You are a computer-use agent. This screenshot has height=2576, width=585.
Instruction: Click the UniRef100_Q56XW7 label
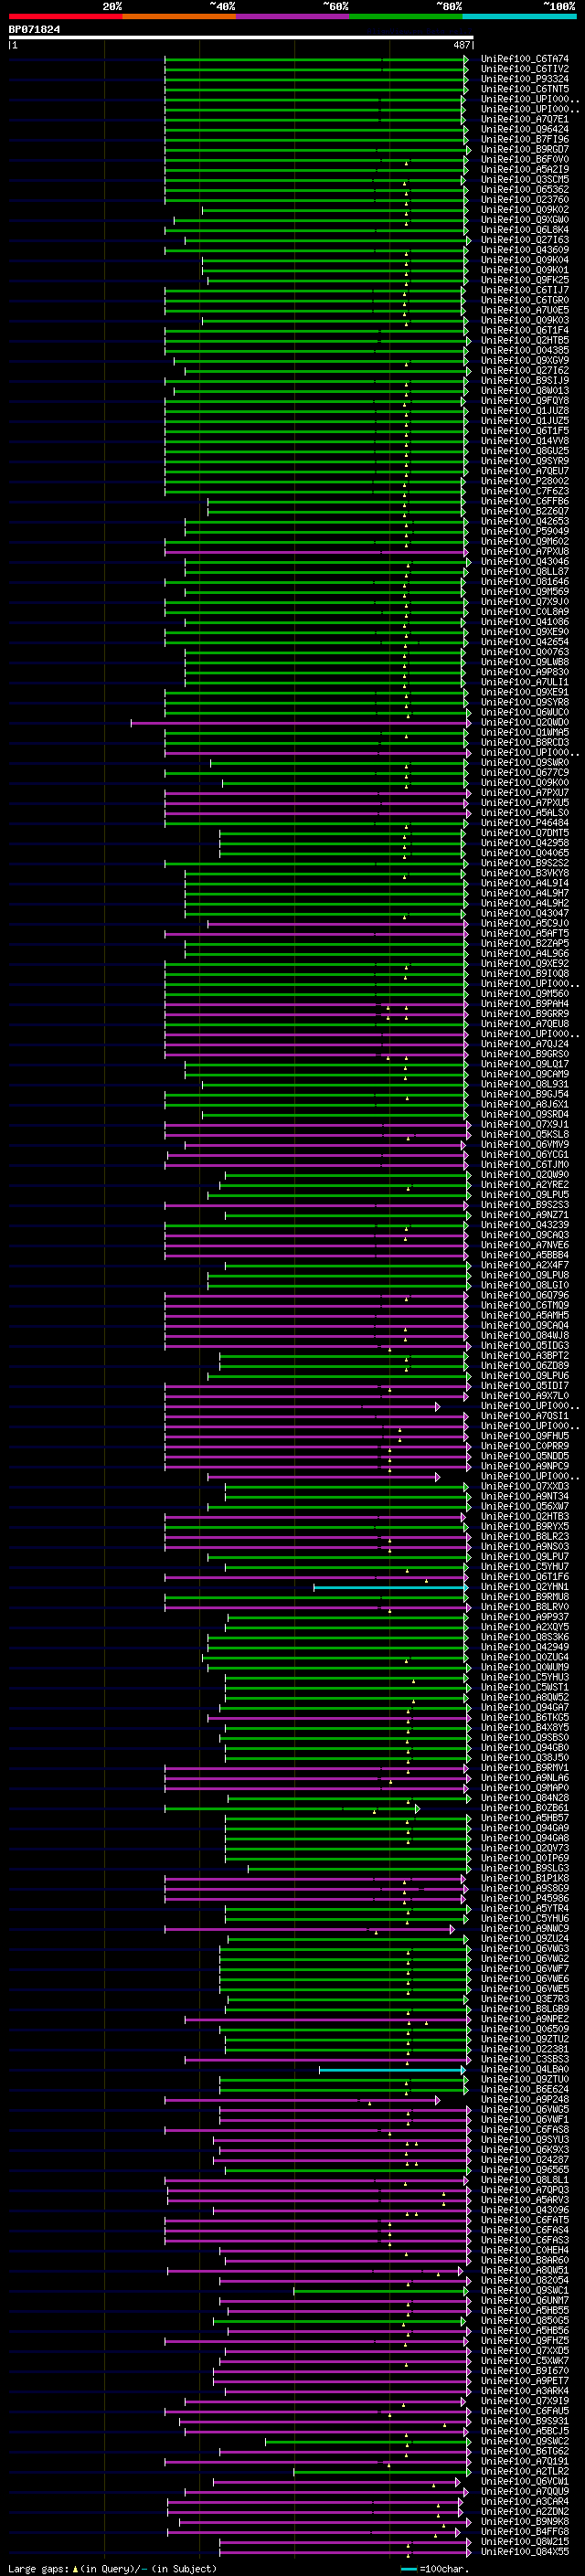[525, 1506]
